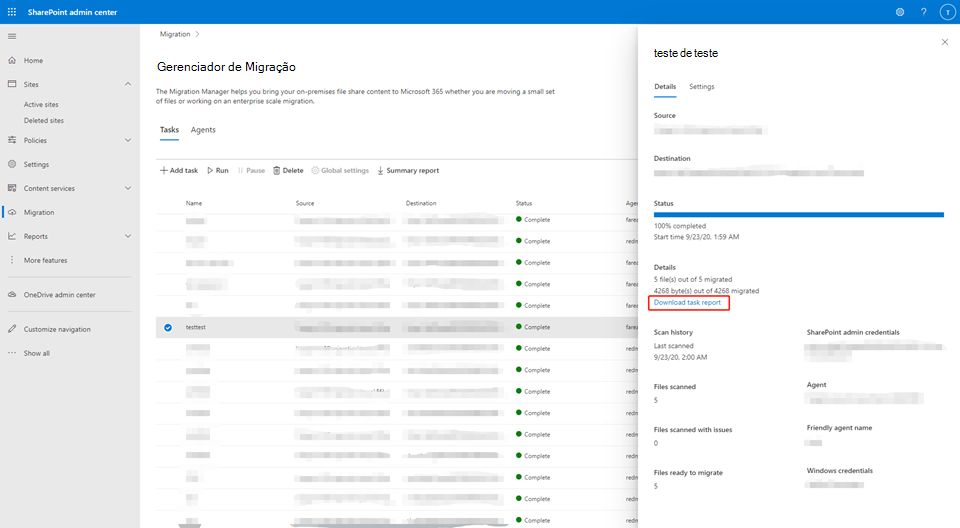Open the Settings tab in panel
The image size is (960, 528).
[x=702, y=87]
